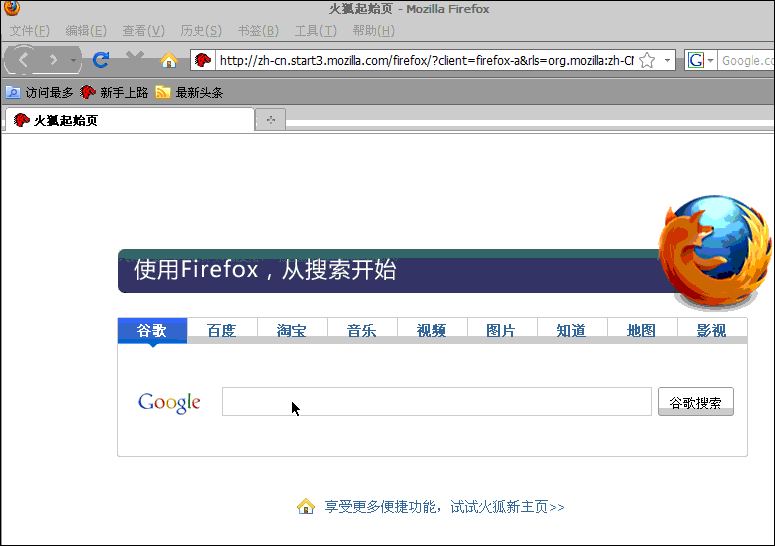
Task: Go to the Home page icon
Action: tap(169, 60)
